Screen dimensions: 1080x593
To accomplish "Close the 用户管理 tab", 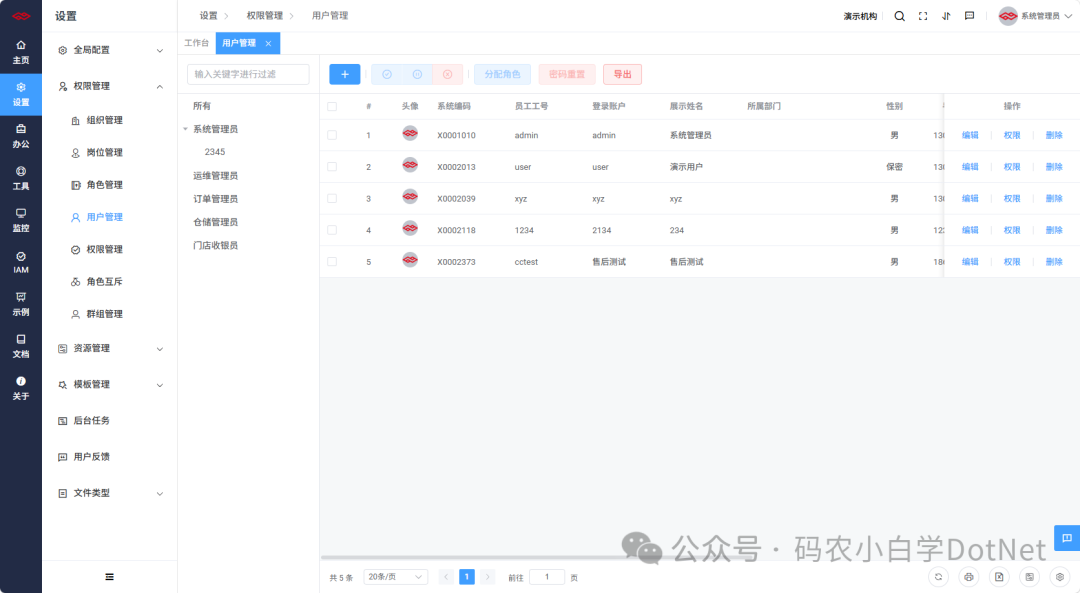I will pyautogui.click(x=269, y=43).
